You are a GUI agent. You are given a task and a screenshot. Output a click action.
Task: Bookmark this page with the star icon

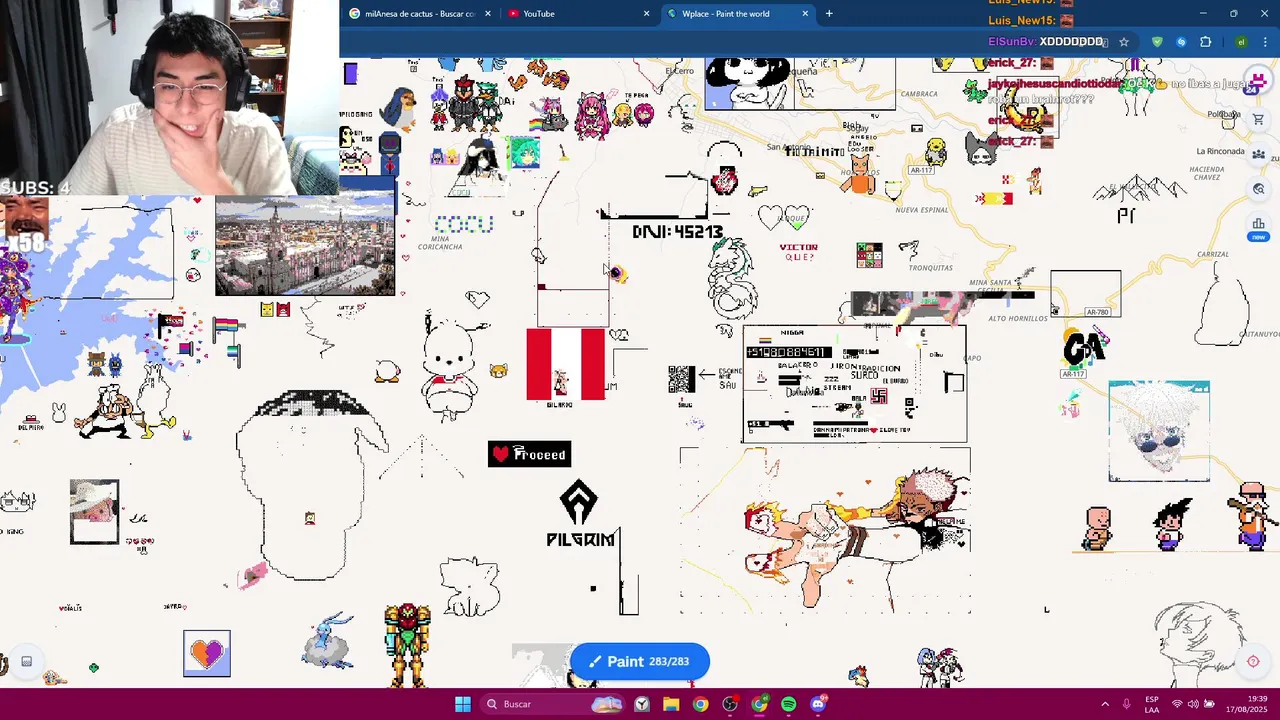point(1124,42)
